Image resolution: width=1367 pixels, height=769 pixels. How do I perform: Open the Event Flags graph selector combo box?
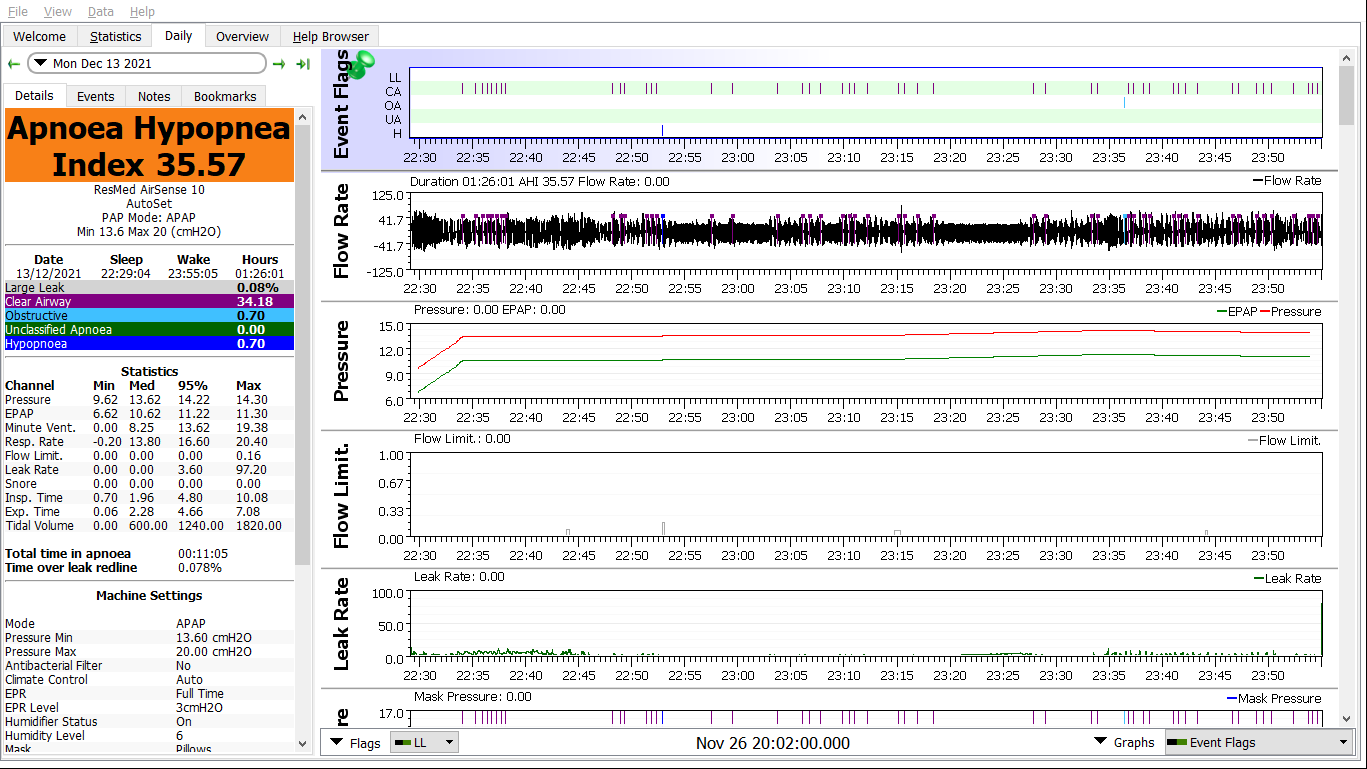(x=1258, y=742)
